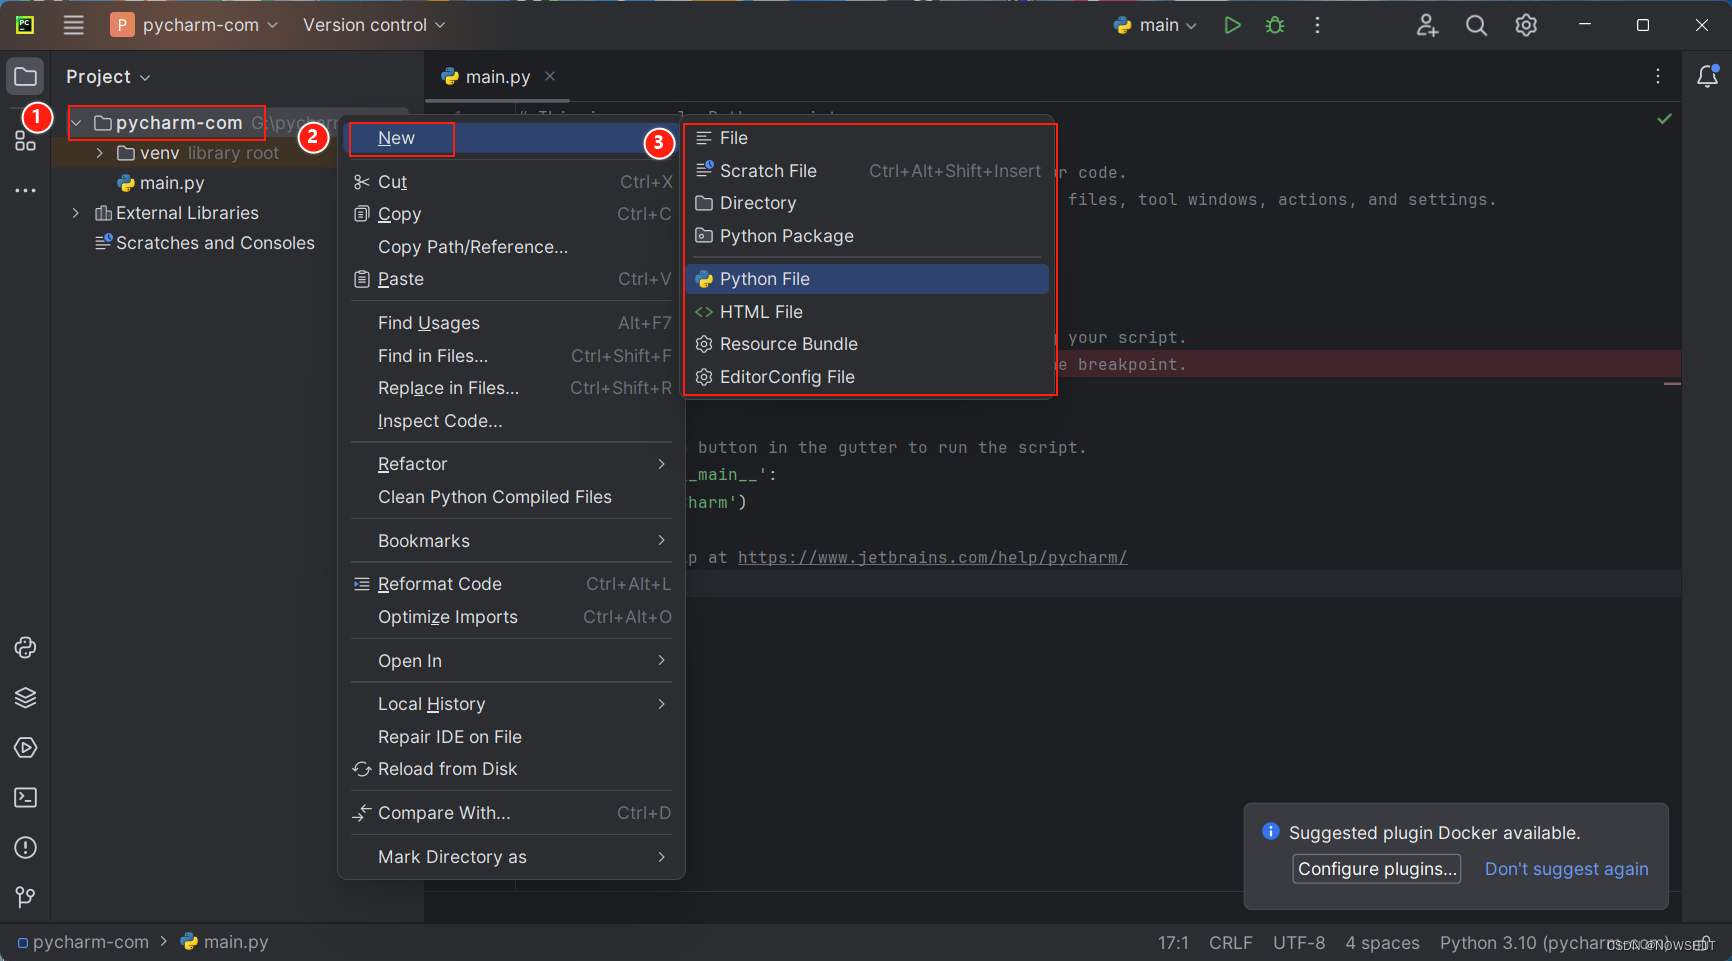Select Scratches and Consoles node
The width and height of the screenshot is (1732, 961).
pyautogui.click(x=204, y=243)
